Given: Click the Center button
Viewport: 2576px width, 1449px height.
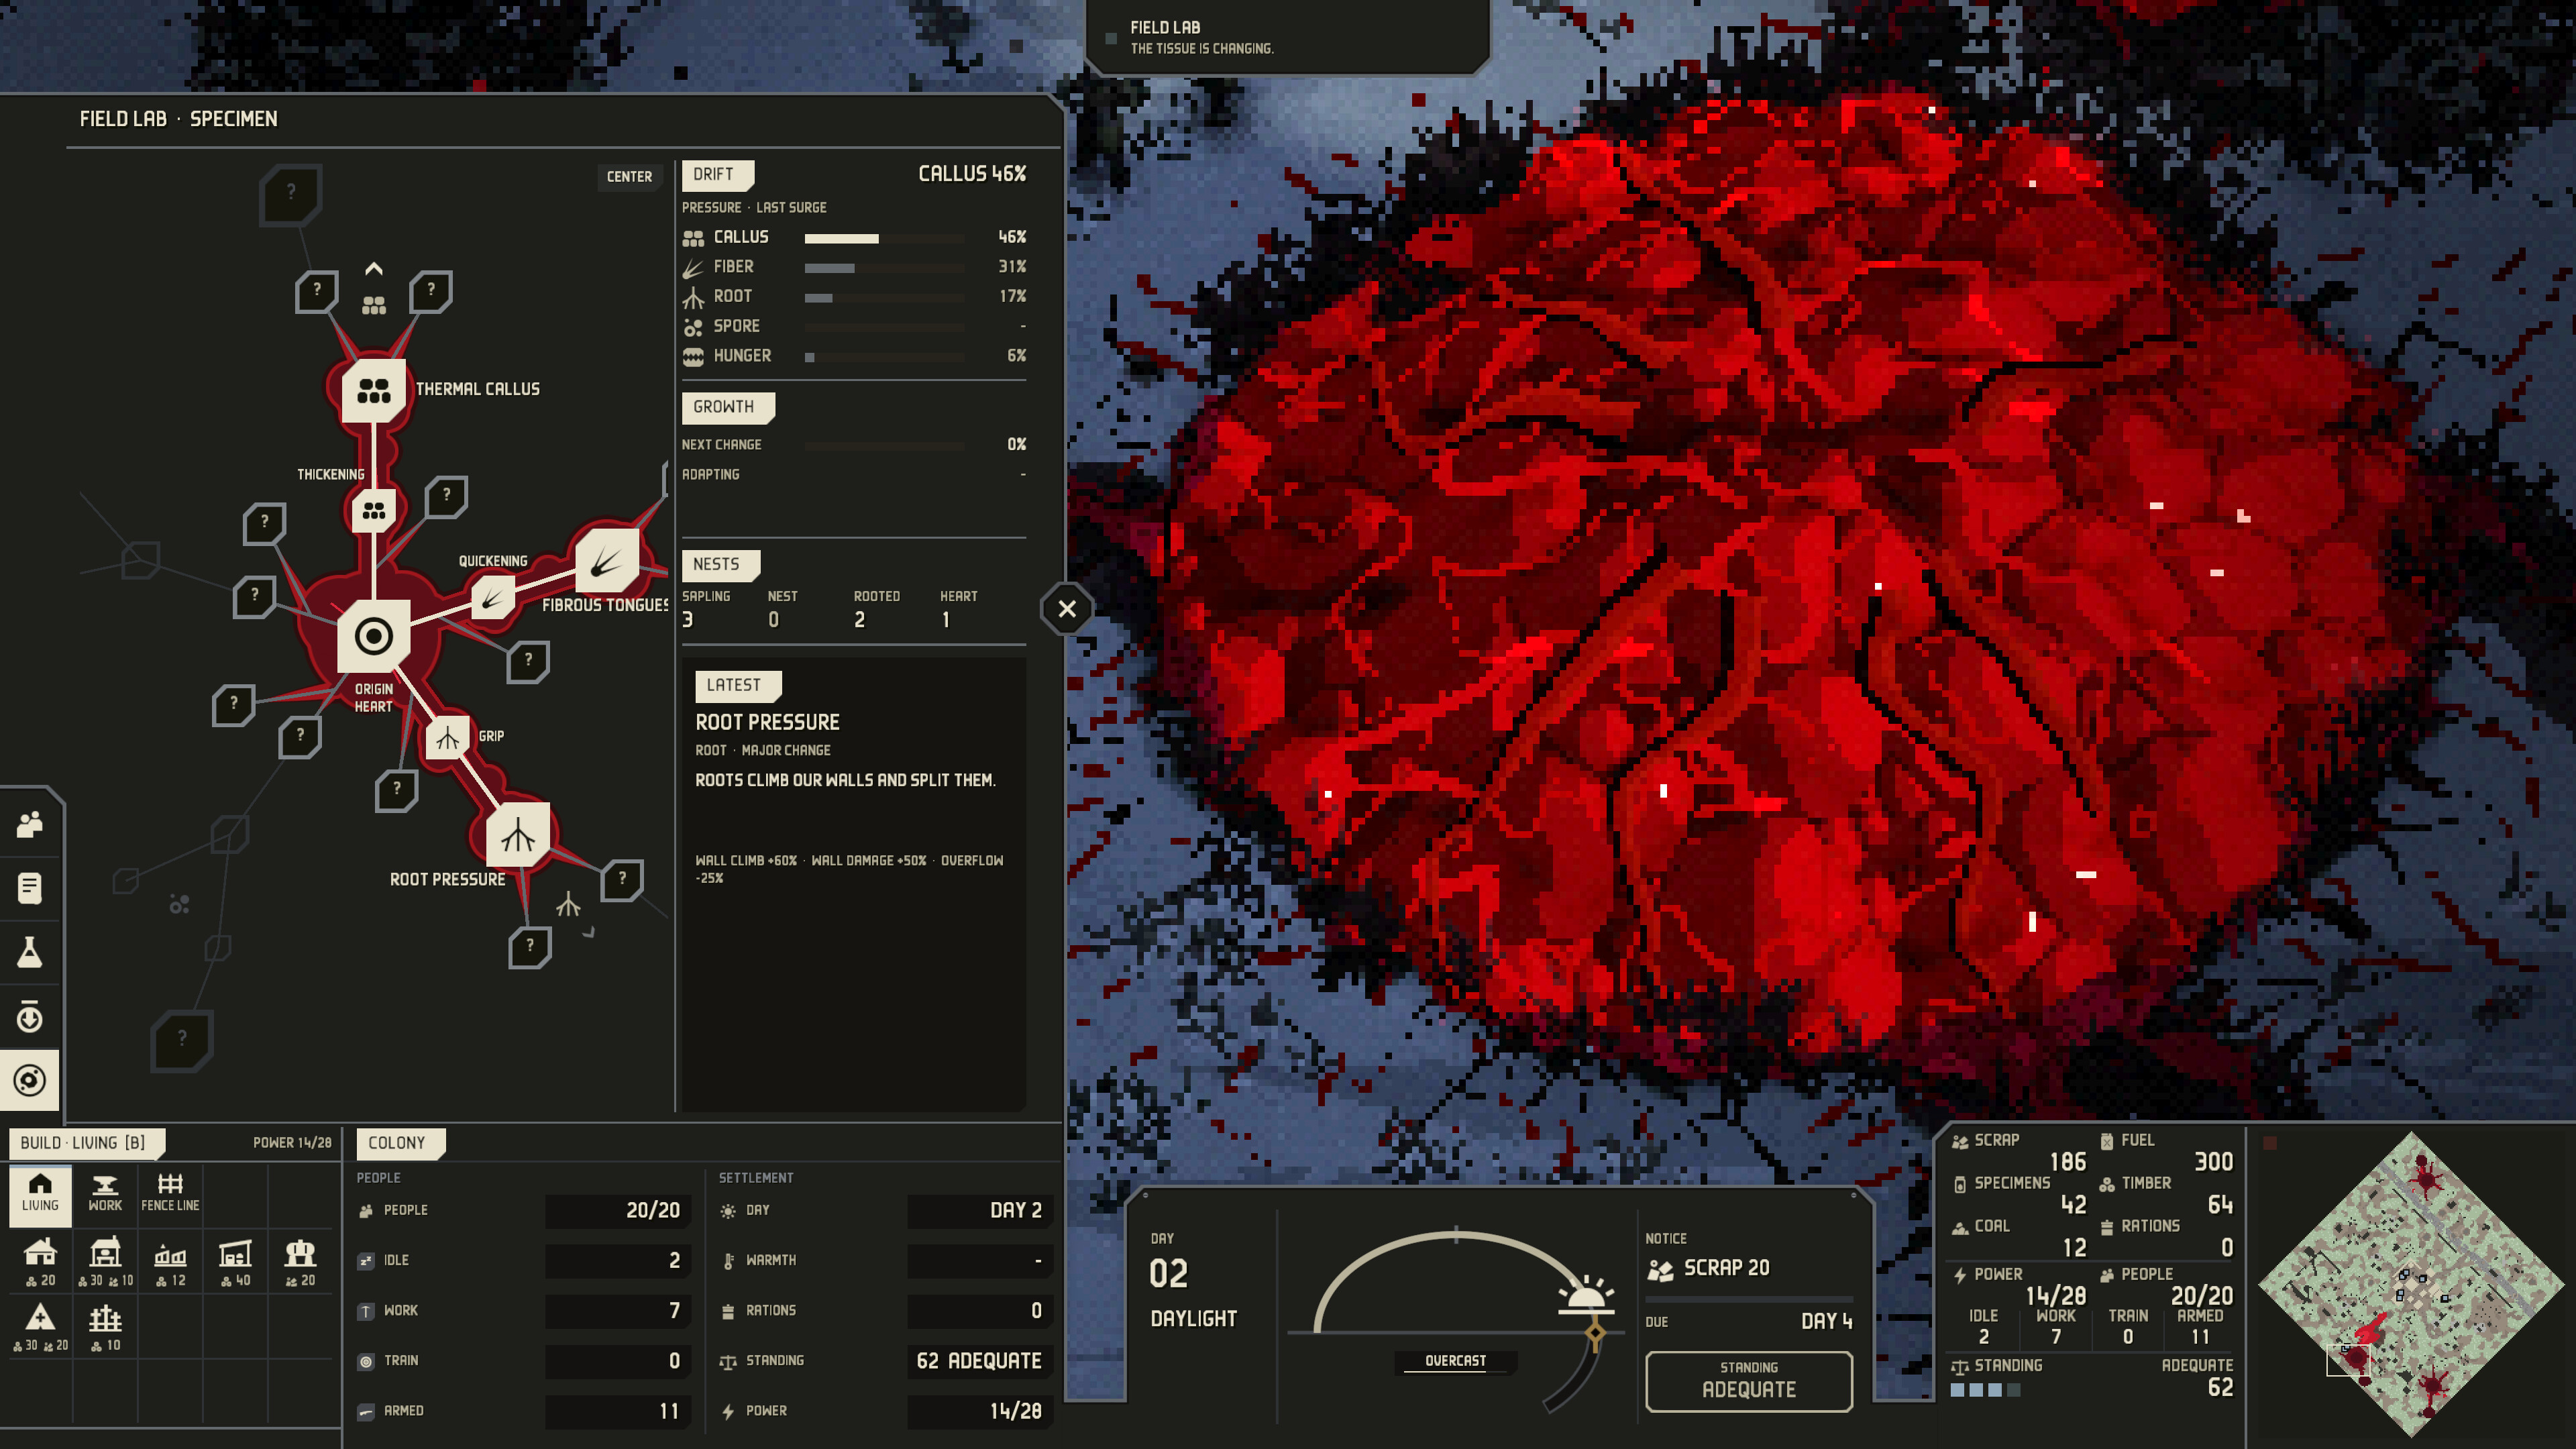Looking at the screenshot, I should pyautogui.click(x=629, y=177).
